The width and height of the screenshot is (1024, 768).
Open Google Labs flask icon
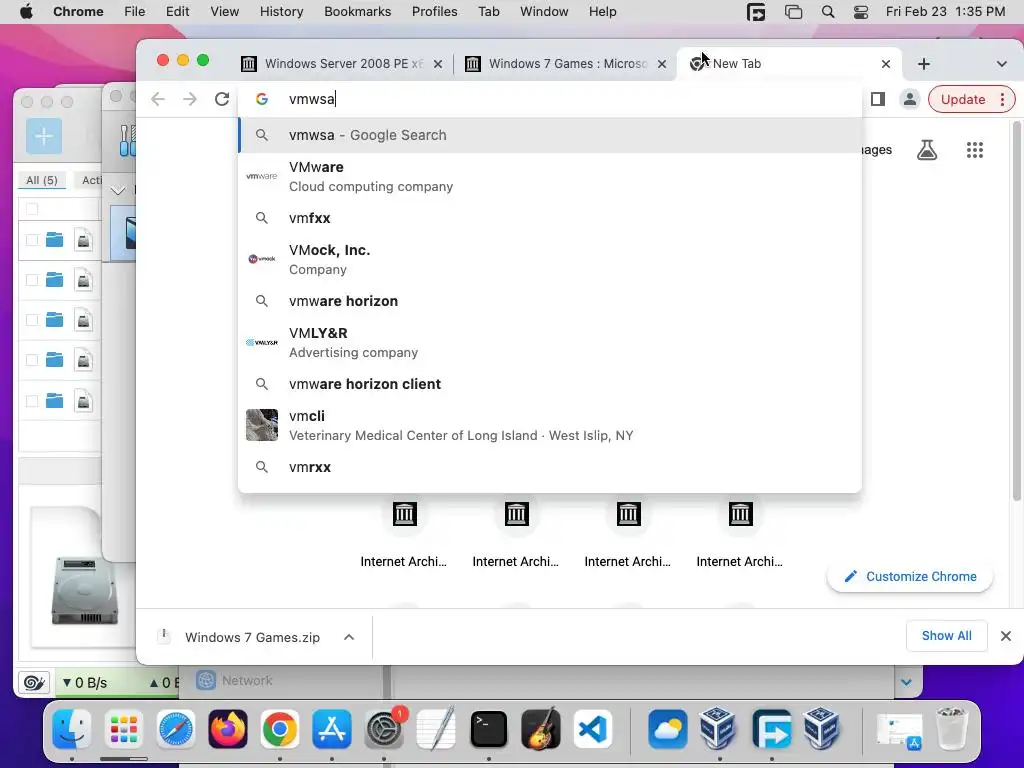coord(927,150)
